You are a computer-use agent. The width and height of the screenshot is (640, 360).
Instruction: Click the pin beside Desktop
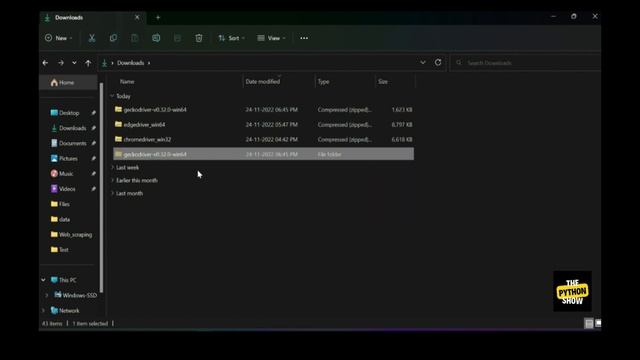93,113
